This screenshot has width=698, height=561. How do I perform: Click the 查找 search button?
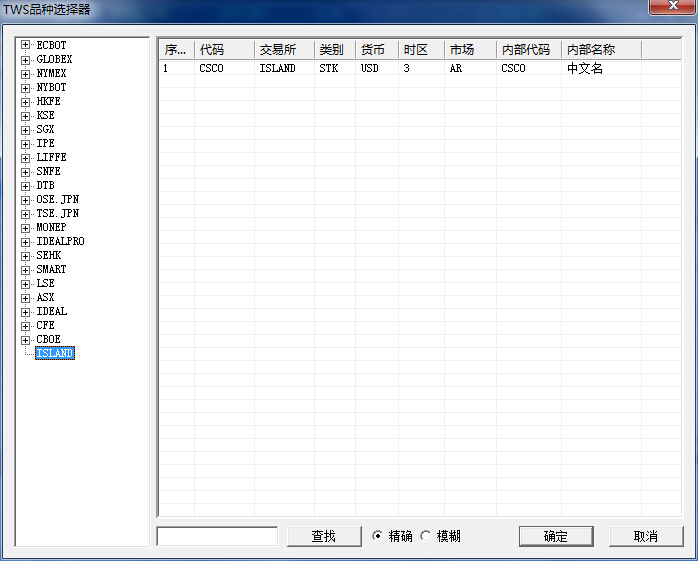tap(323, 536)
